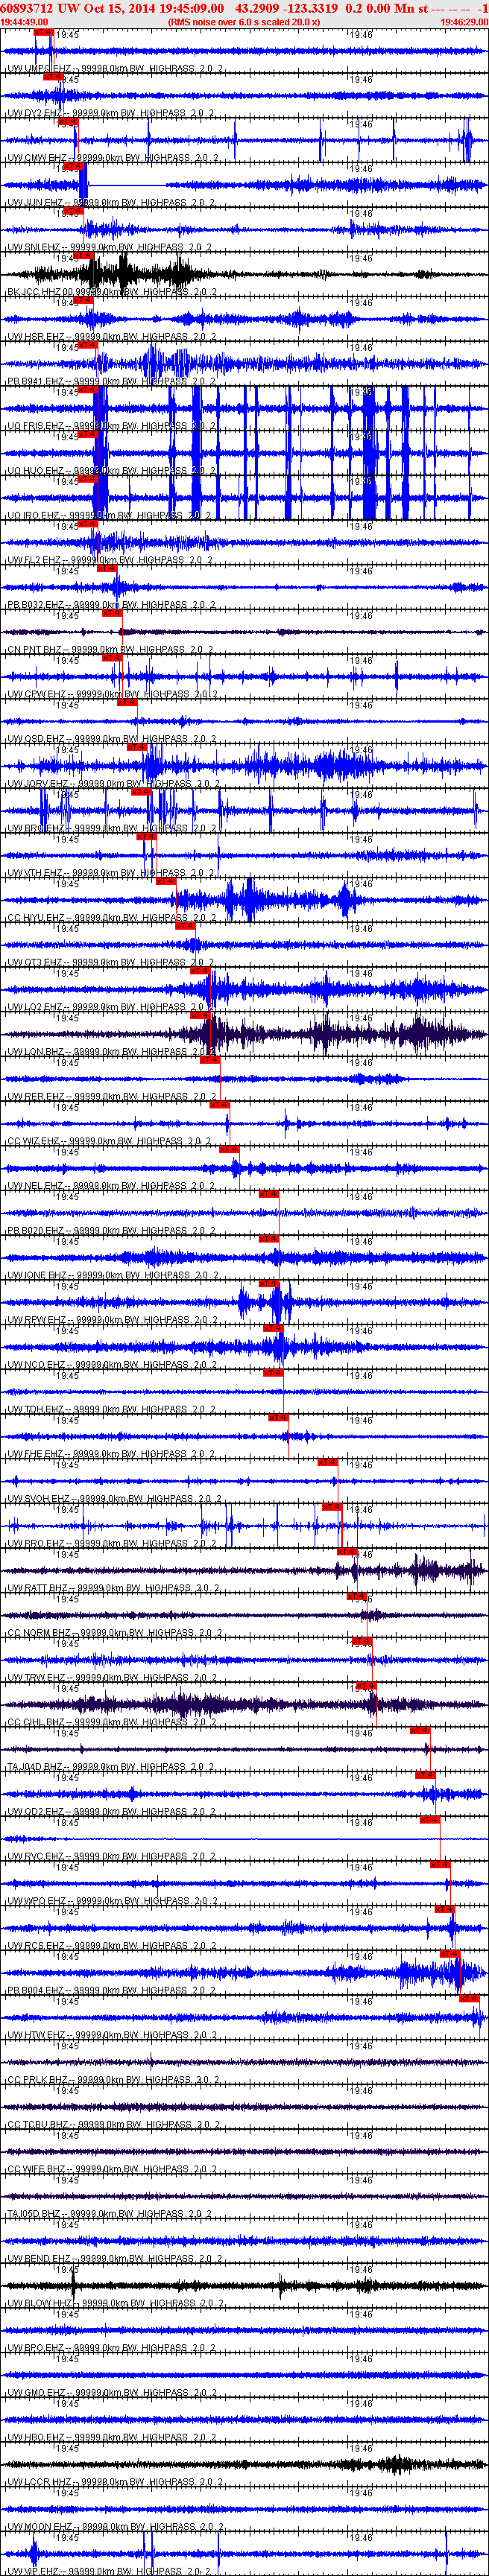Select the UW OT3 EHZ station label
Viewport: 489px width, 2576px height.
(111, 963)
